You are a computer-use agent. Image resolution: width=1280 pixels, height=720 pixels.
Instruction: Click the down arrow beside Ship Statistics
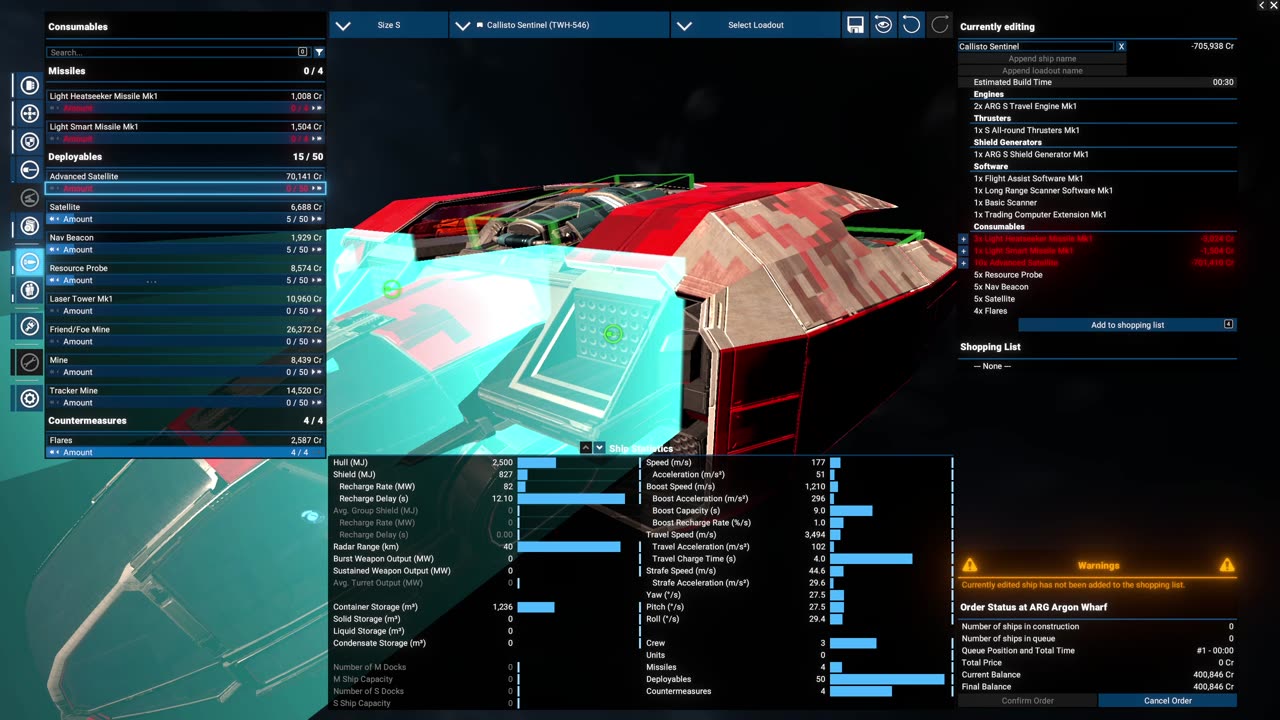599,448
